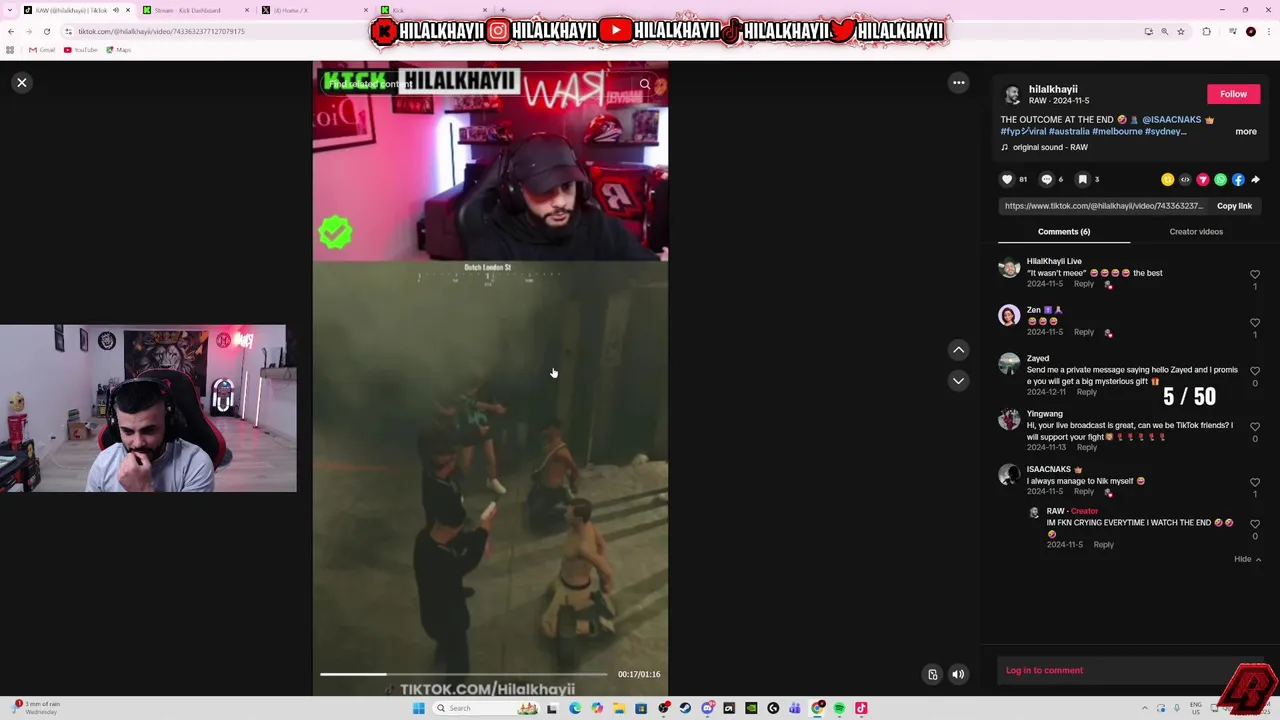The height and width of the screenshot is (720, 1280).
Task: Open Spotify from the taskbar
Action: coord(839,708)
